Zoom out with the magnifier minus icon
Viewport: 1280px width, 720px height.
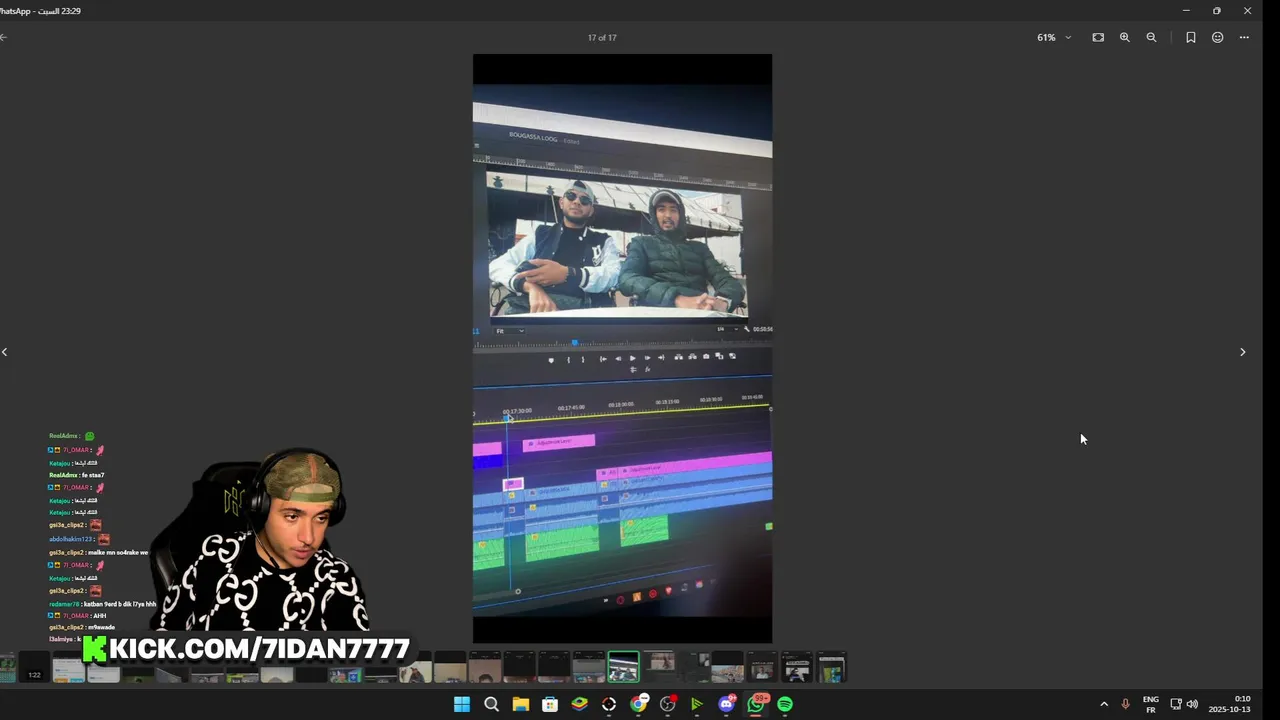pos(1151,37)
